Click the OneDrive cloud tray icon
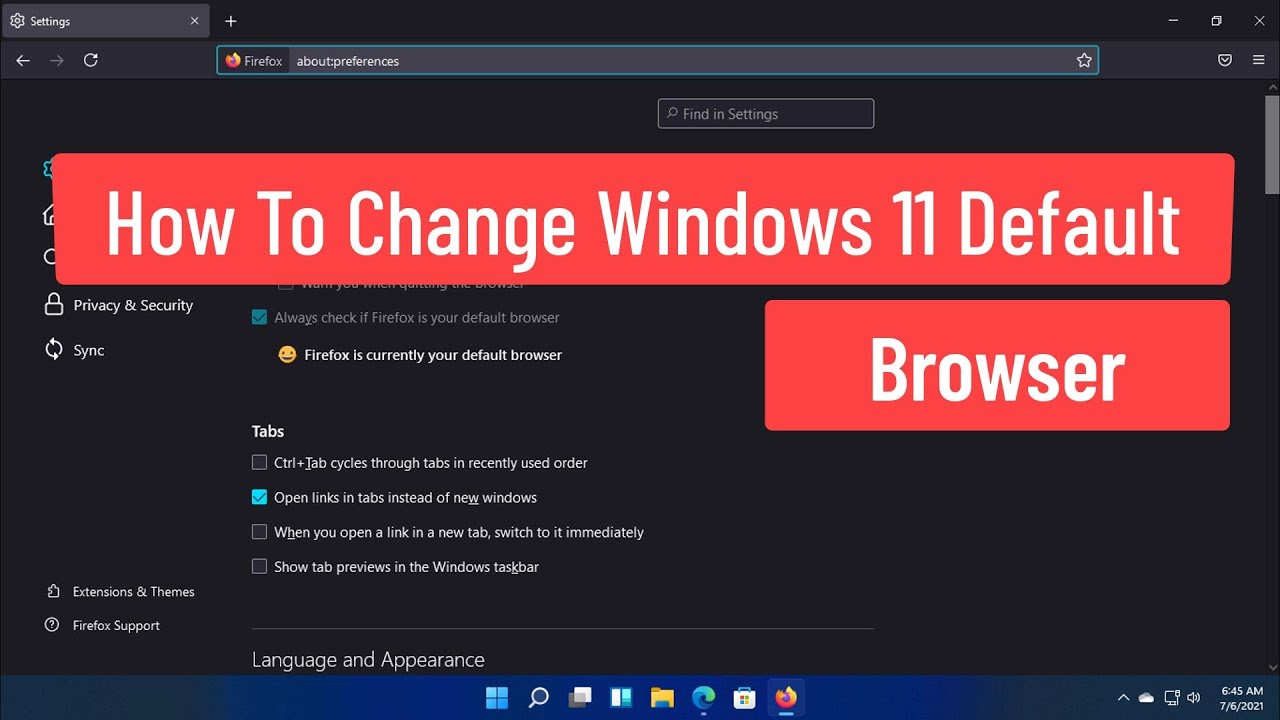This screenshot has width=1280, height=720. point(1147,697)
